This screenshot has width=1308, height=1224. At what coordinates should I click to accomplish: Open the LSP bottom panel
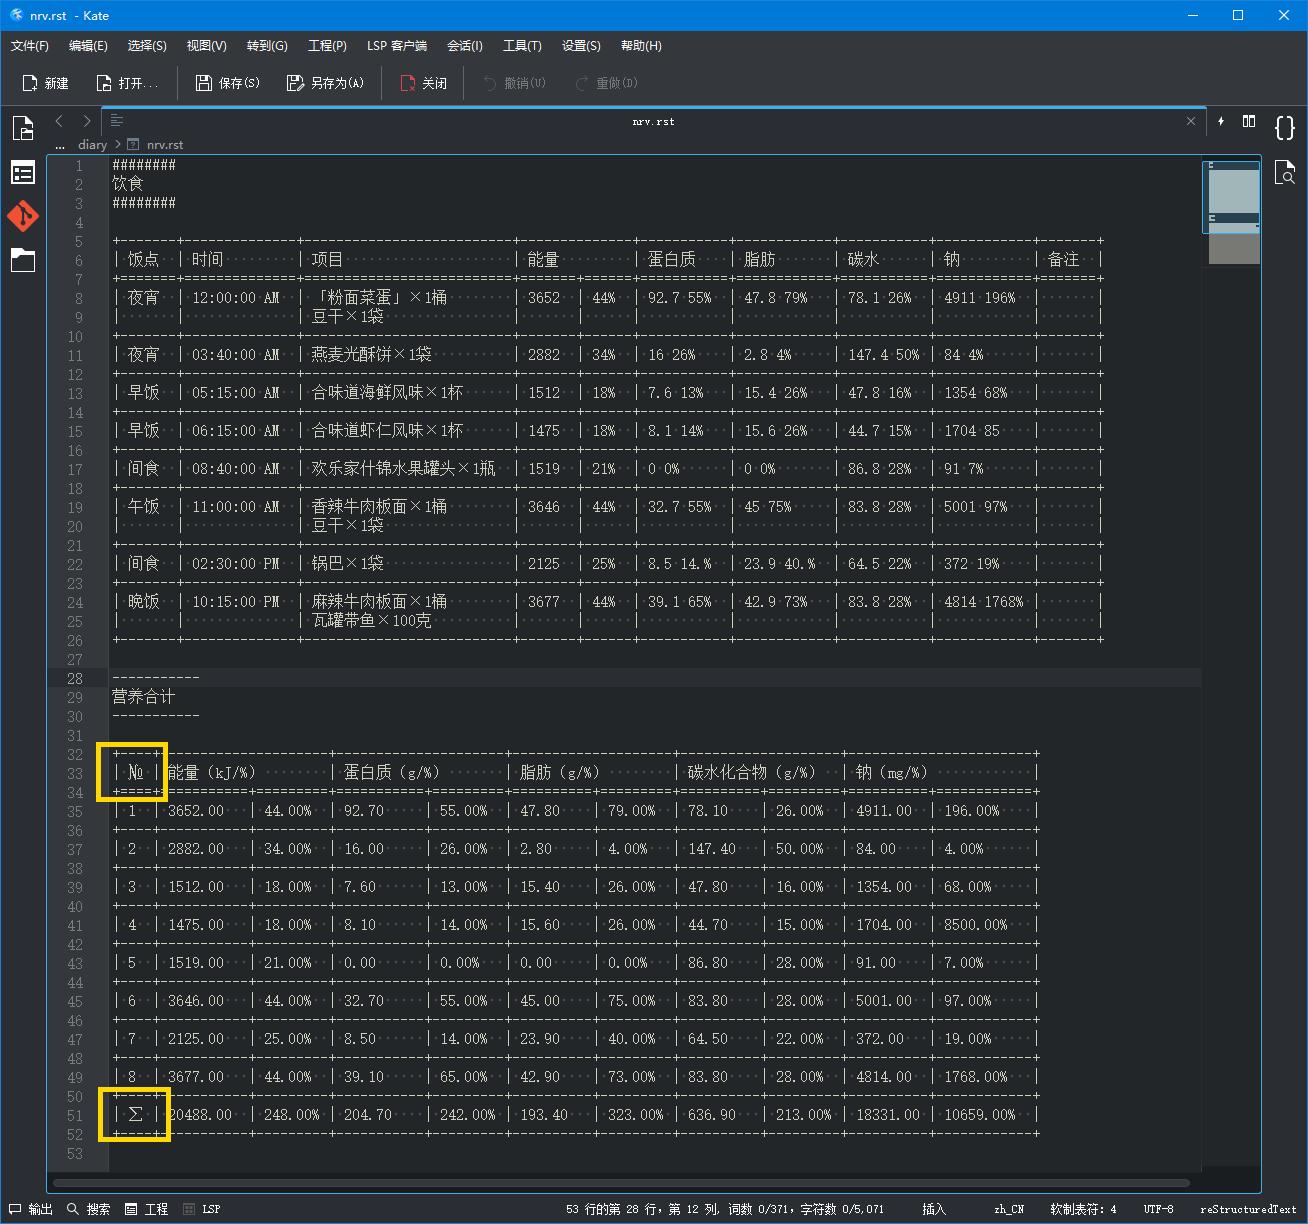202,1209
